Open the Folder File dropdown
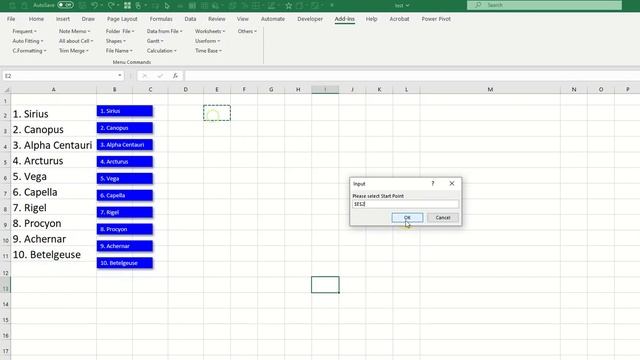 point(120,31)
